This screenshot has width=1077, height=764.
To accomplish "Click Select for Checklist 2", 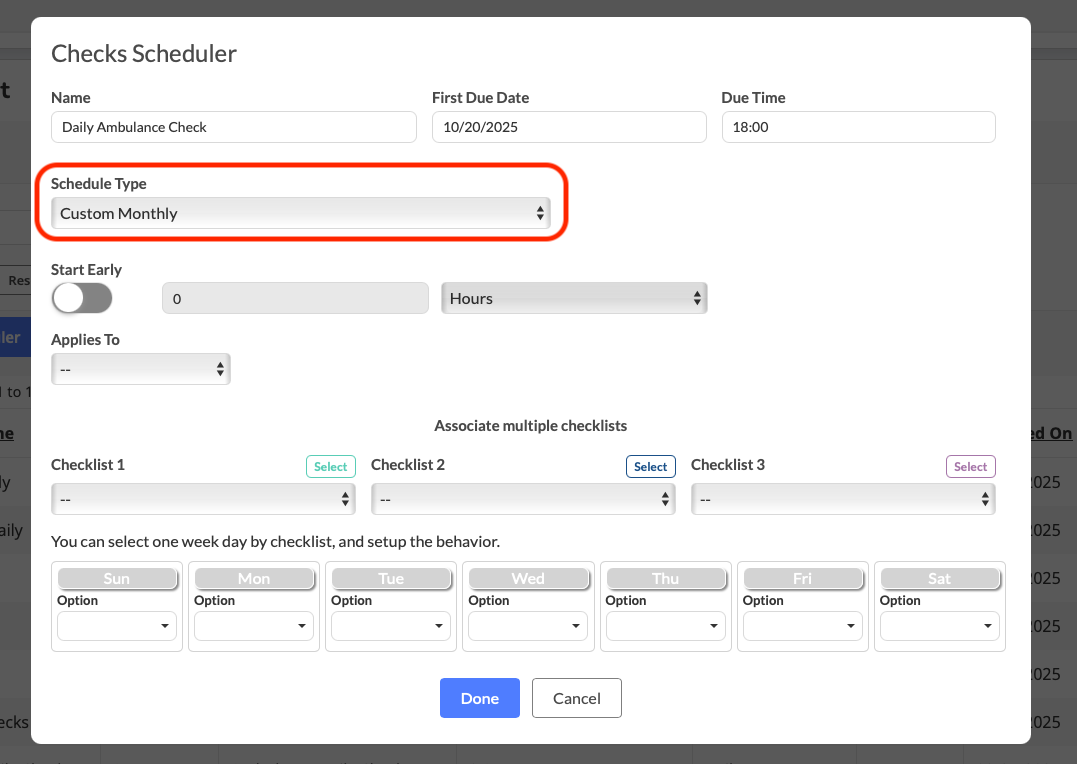I will point(650,466).
